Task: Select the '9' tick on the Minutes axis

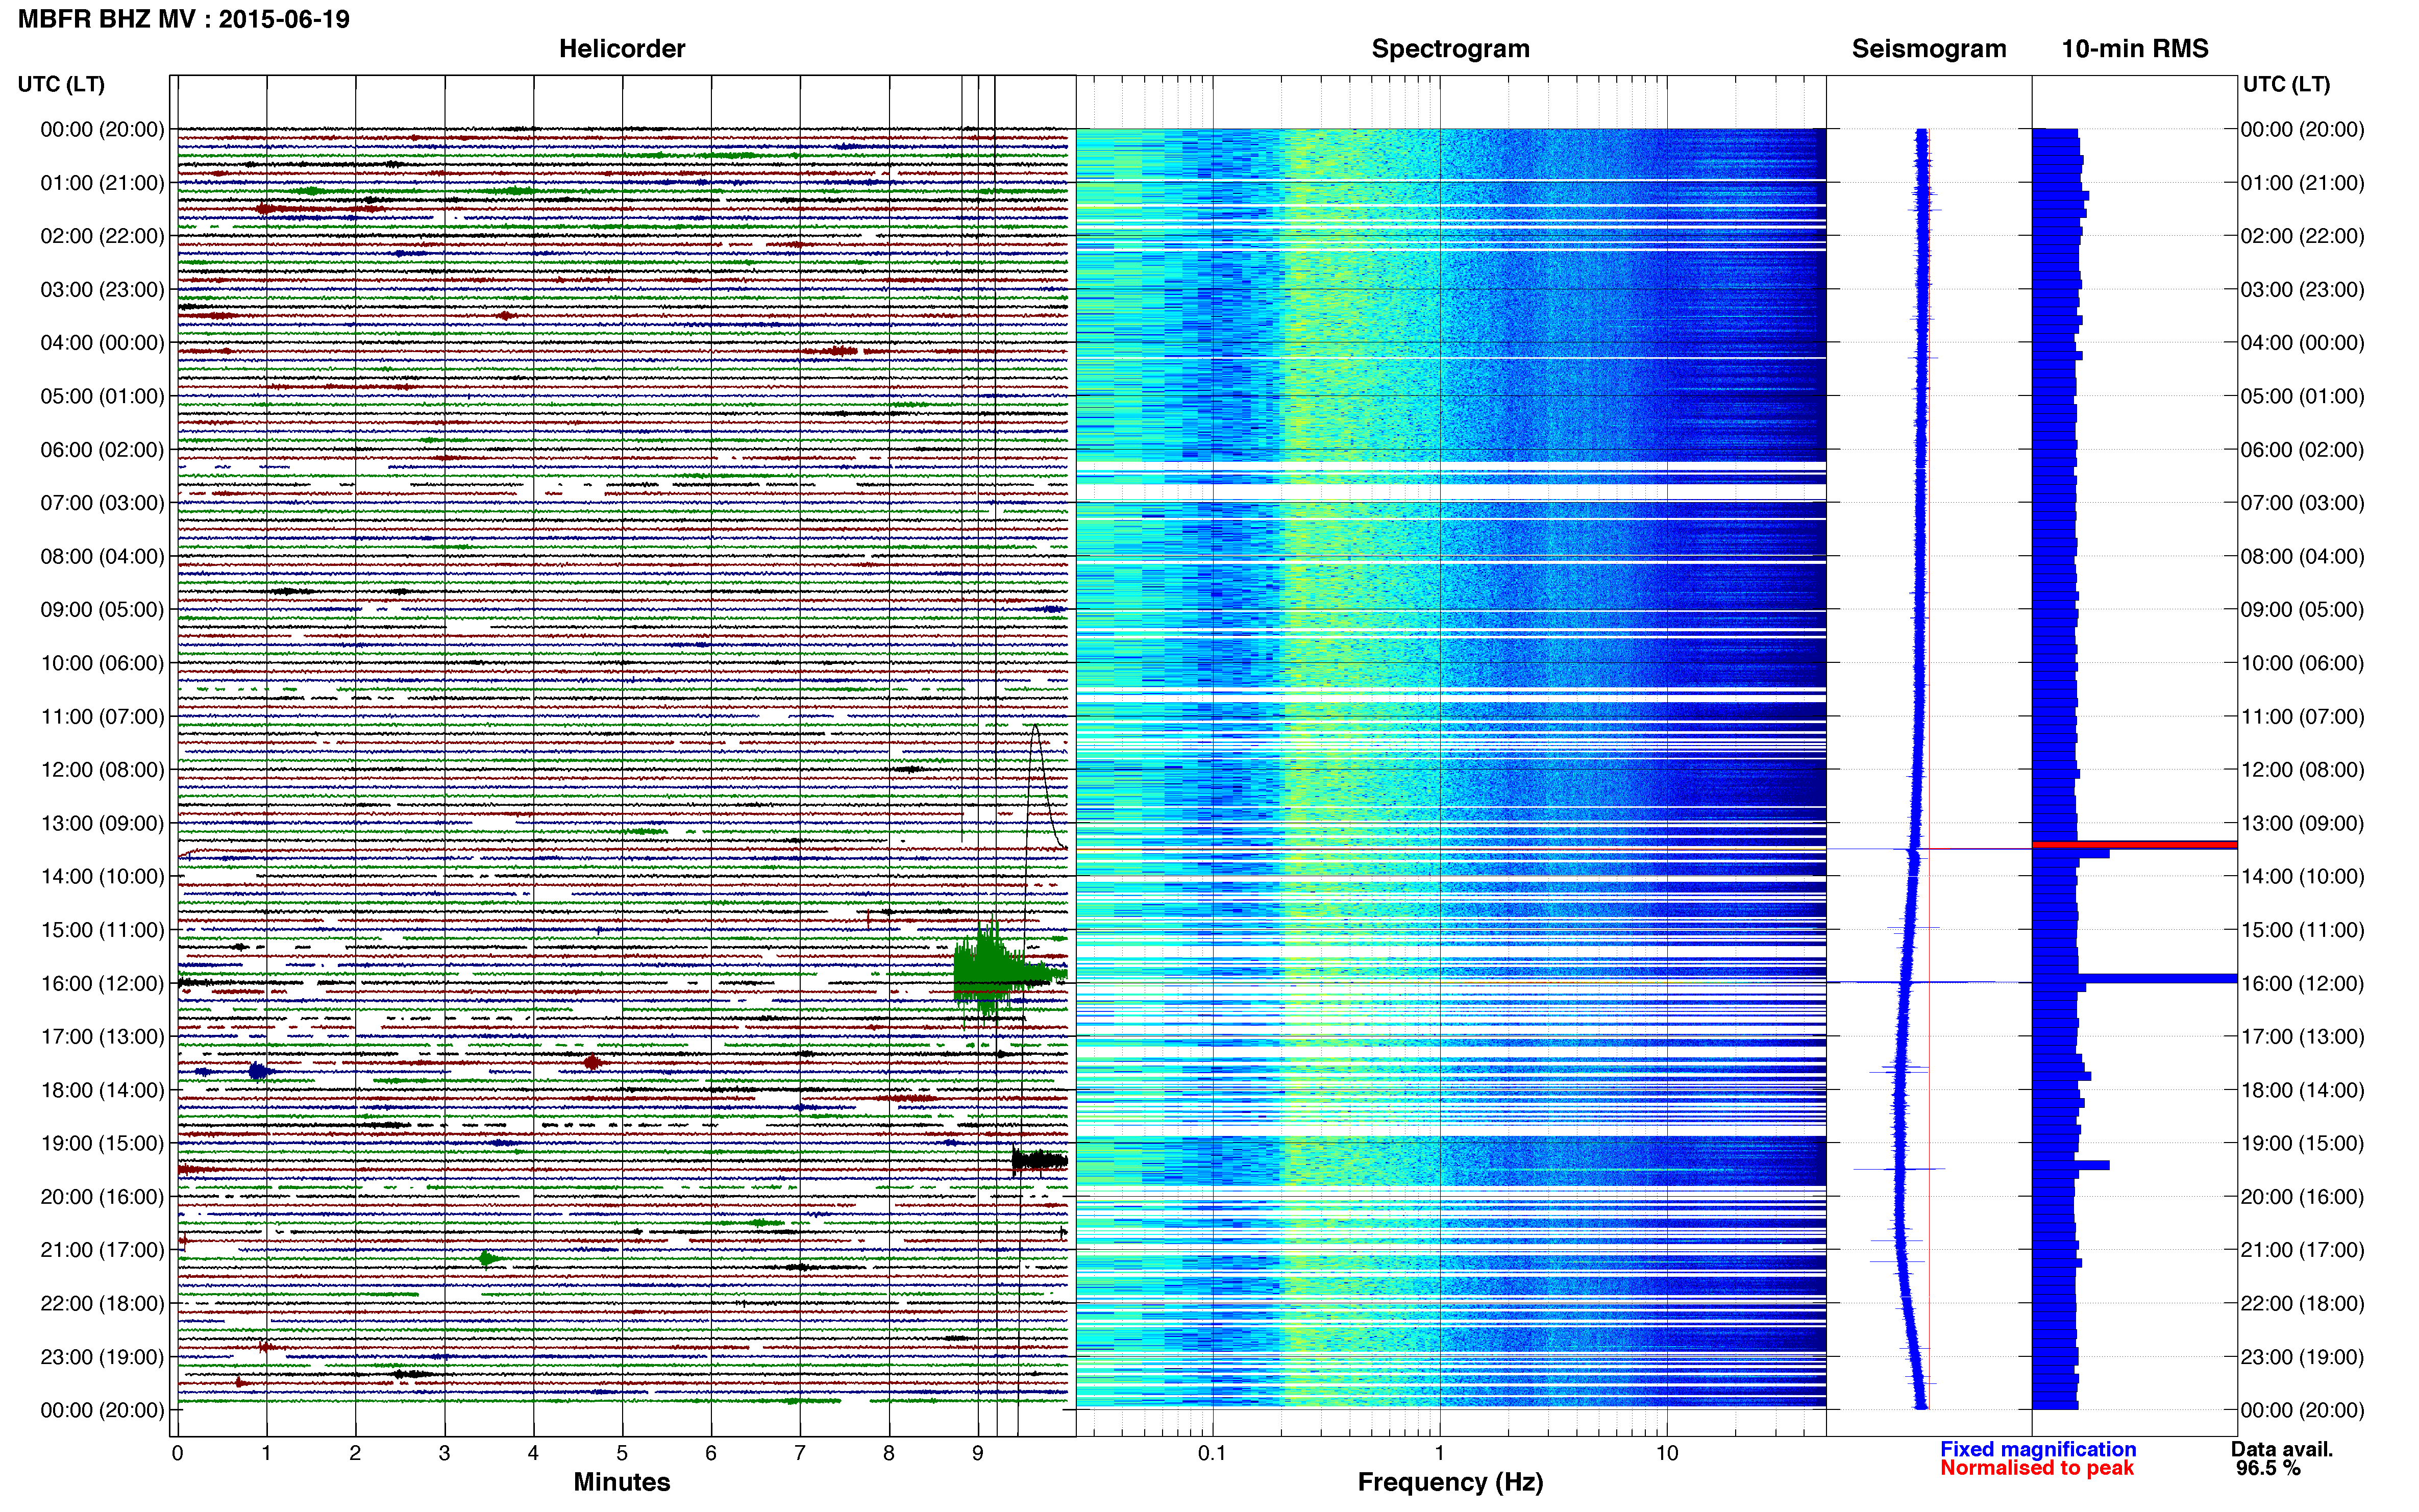Action: pos(978,1453)
